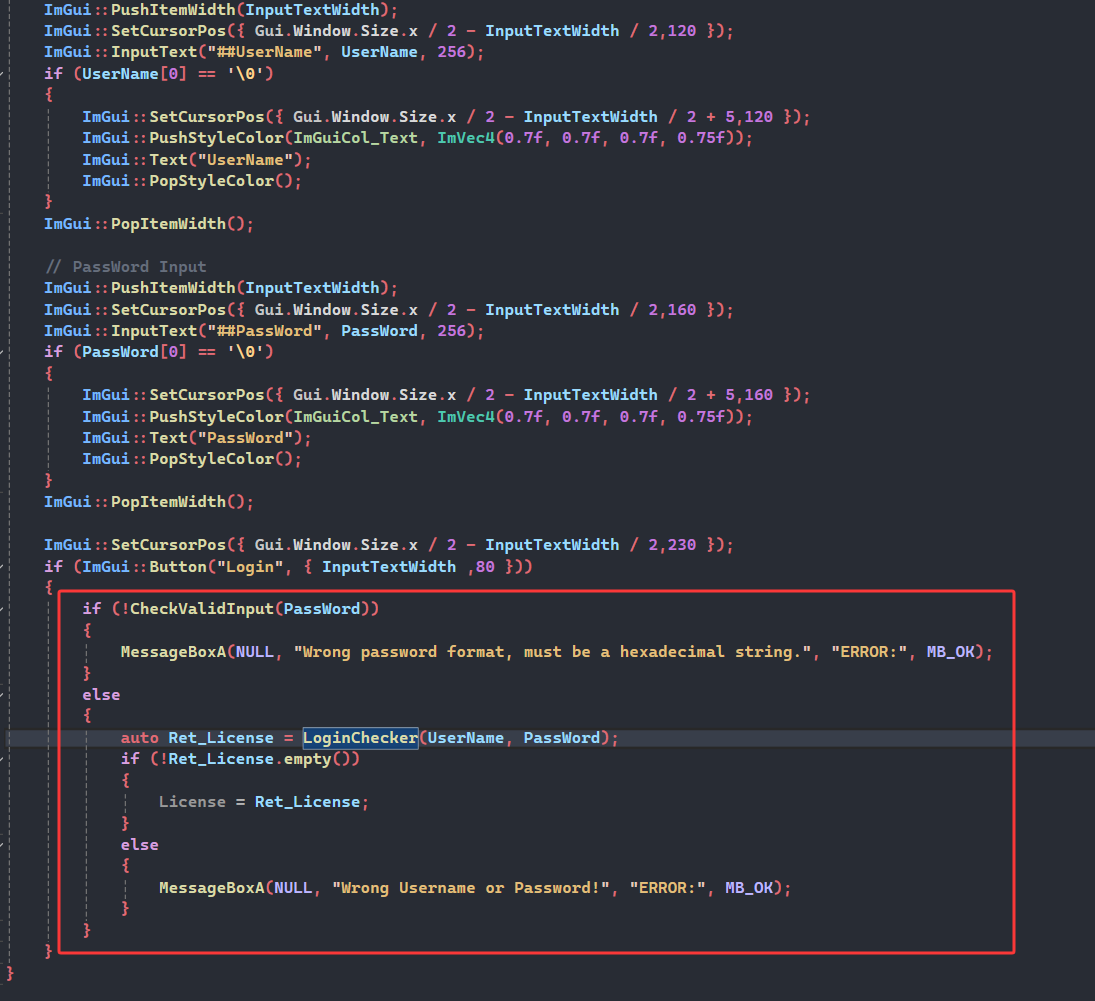Click the highlighted LoginChecker function name
The height and width of the screenshot is (1001, 1095).
pyautogui.click(x=360, y=738)
